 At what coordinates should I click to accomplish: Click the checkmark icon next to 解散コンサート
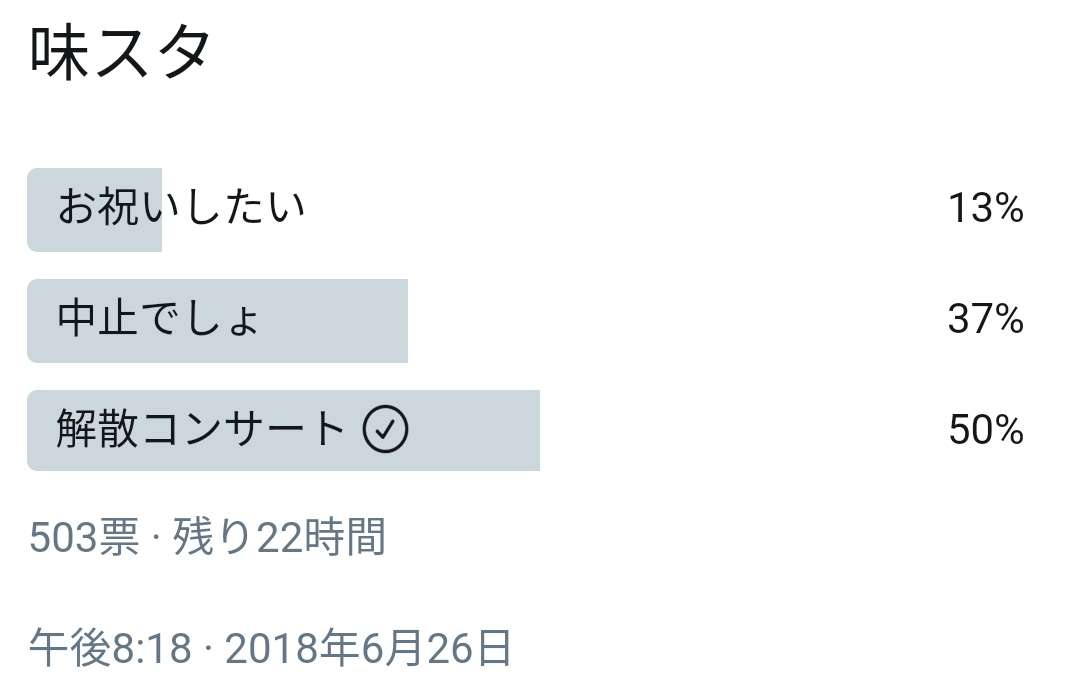pyautogui.click(x=386, y=429)
